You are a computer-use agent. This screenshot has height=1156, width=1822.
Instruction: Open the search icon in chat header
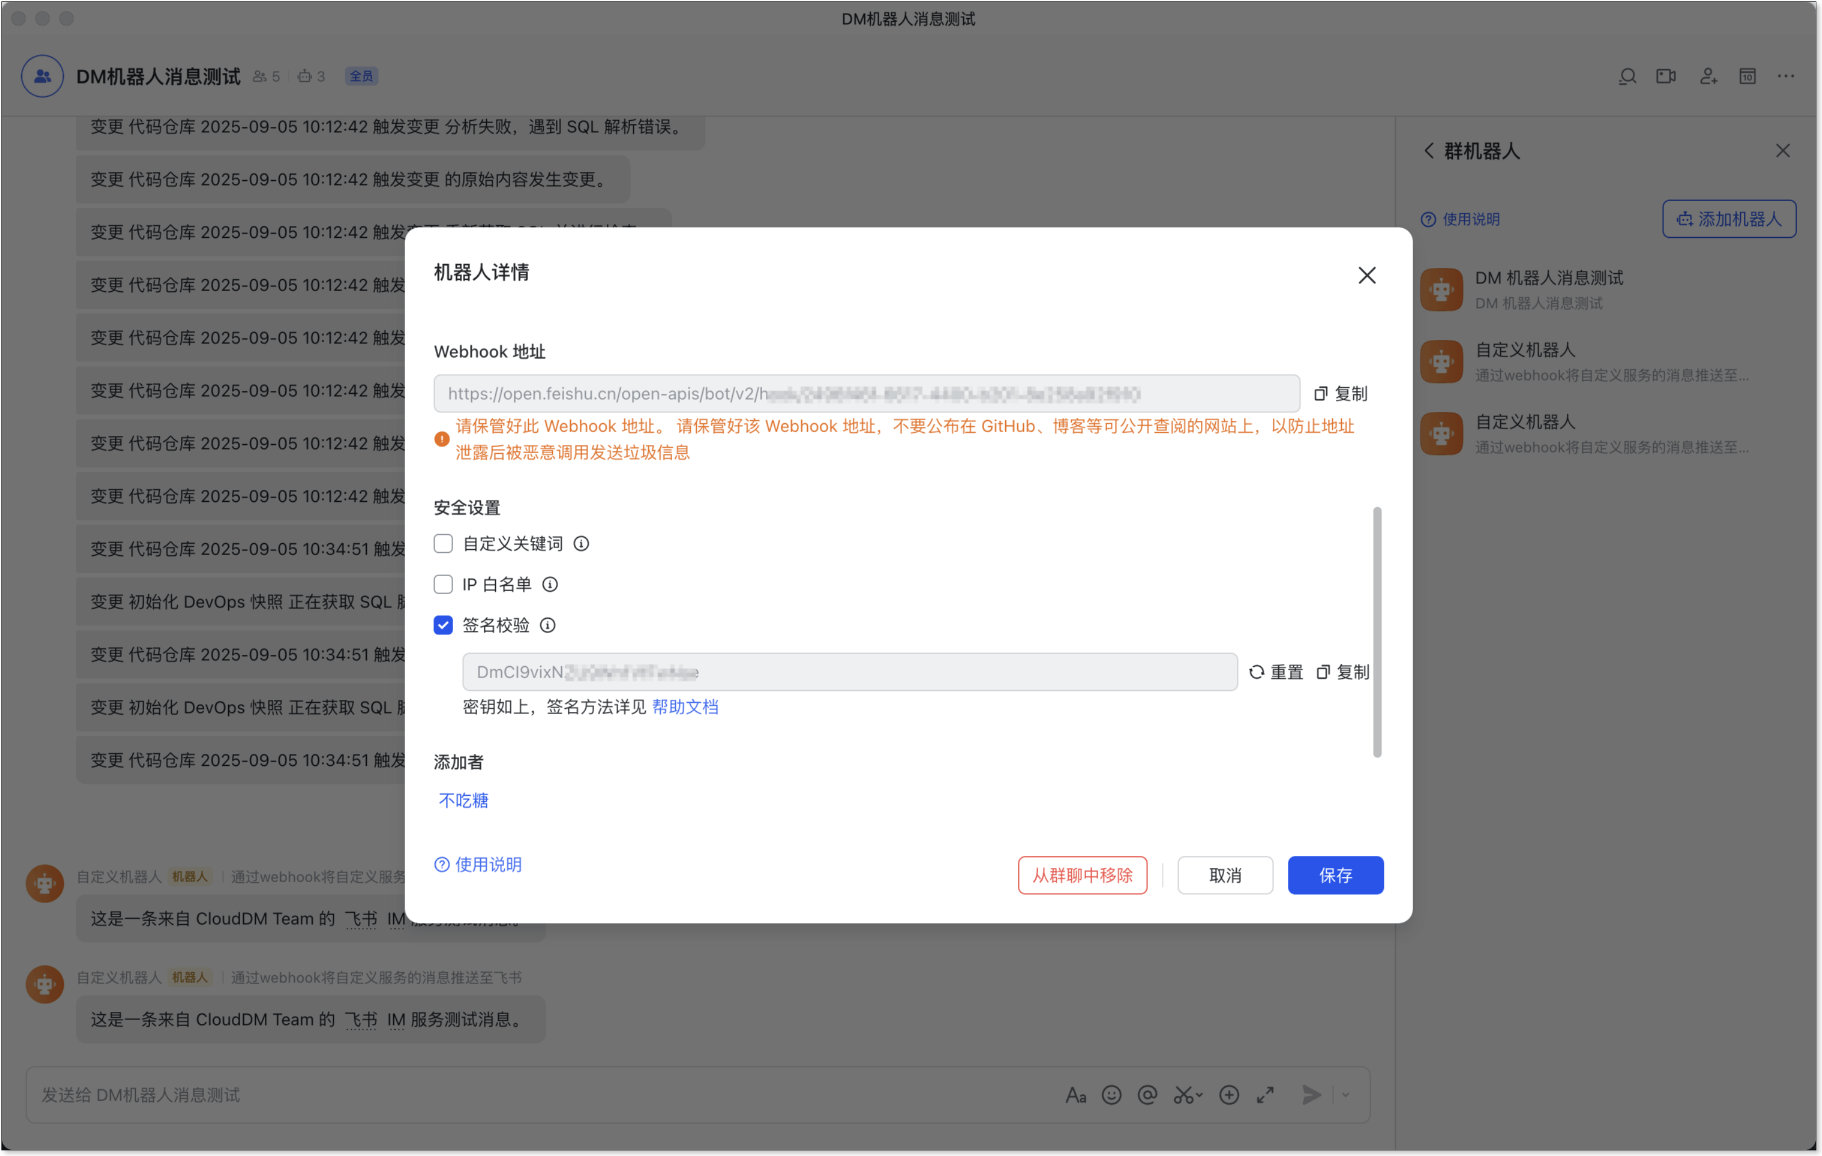(1627, 76)
